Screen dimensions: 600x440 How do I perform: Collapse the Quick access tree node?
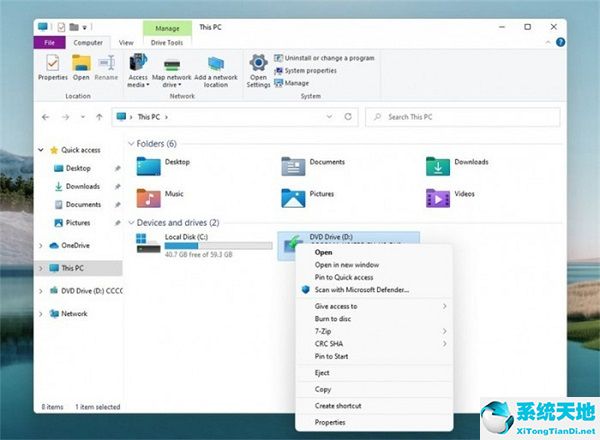point(41,150)
